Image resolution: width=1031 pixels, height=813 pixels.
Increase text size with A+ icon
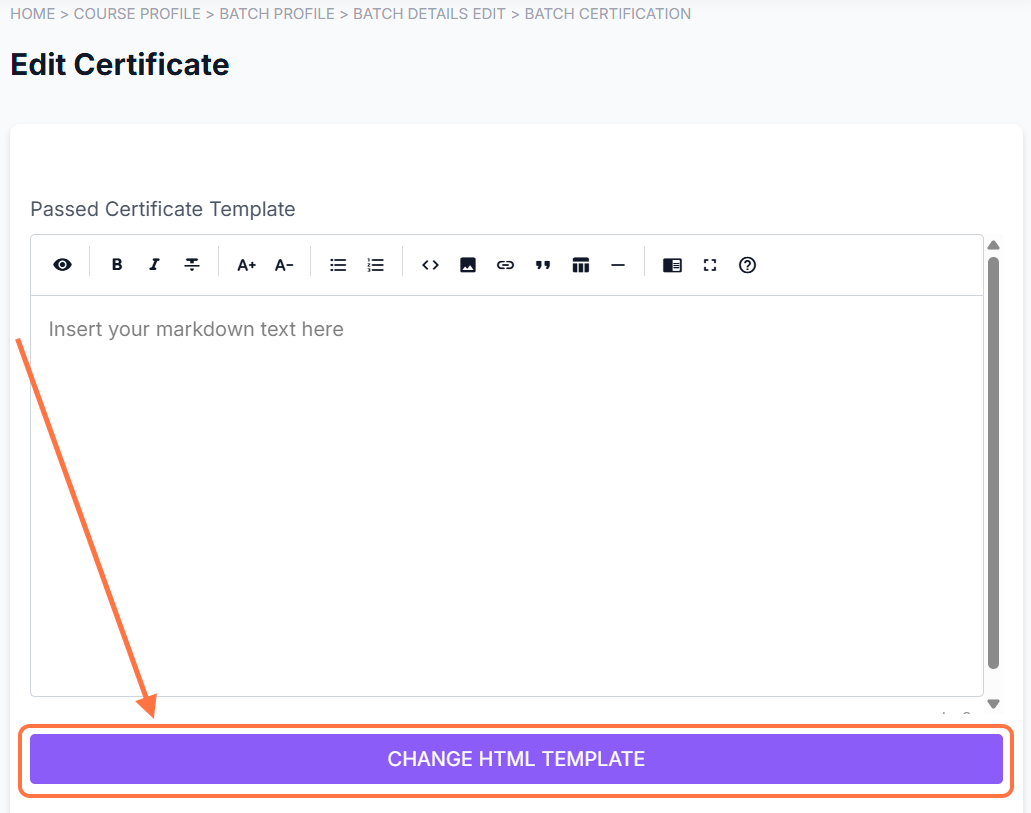pyautogui.click(x=246, y=265)
